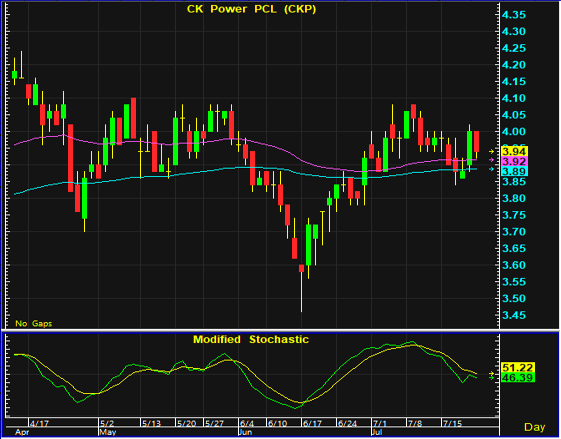Click the yellow arrow beside the 3.94 label

coord(491,151)
